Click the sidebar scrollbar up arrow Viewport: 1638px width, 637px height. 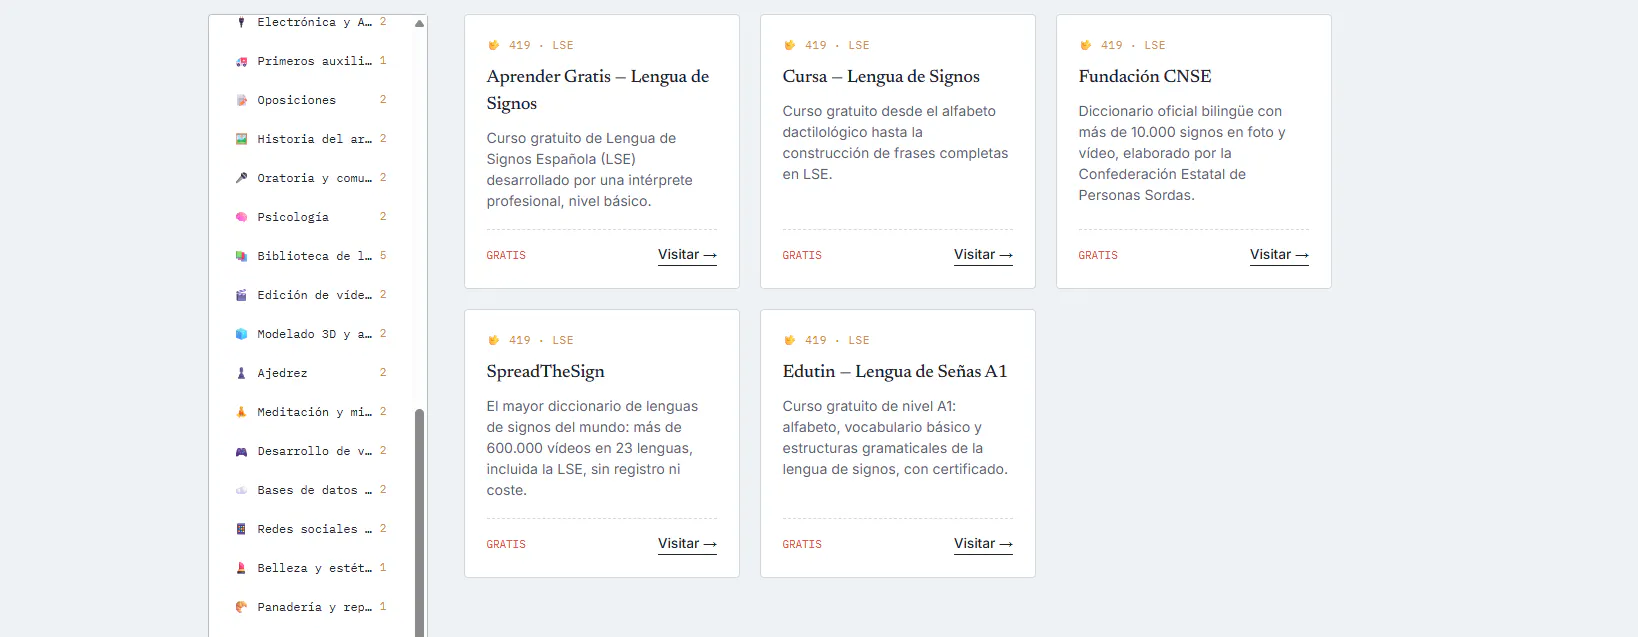pyautogui.click(x=419, y=23)
